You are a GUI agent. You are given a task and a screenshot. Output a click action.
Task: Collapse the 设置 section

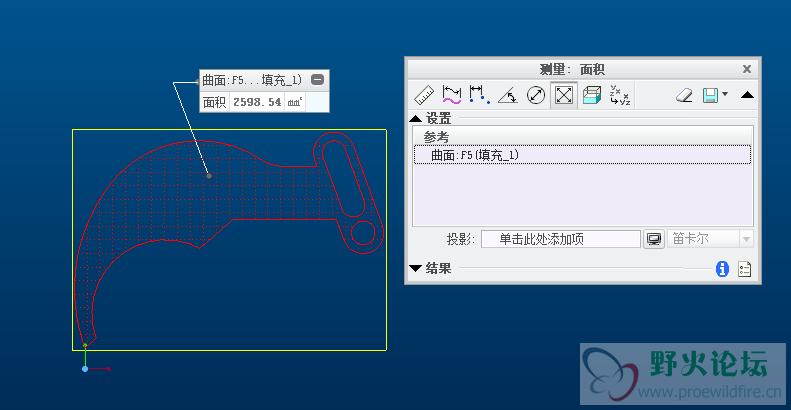pyautogui.click(x=416, y=119)
